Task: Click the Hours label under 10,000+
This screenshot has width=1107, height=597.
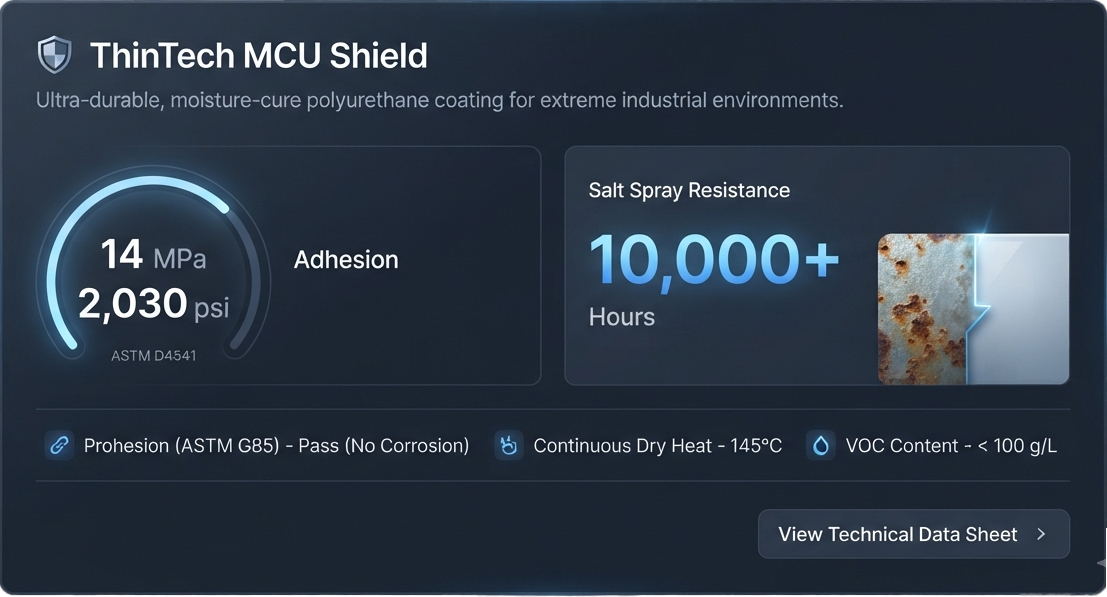Action: [622, 317]
